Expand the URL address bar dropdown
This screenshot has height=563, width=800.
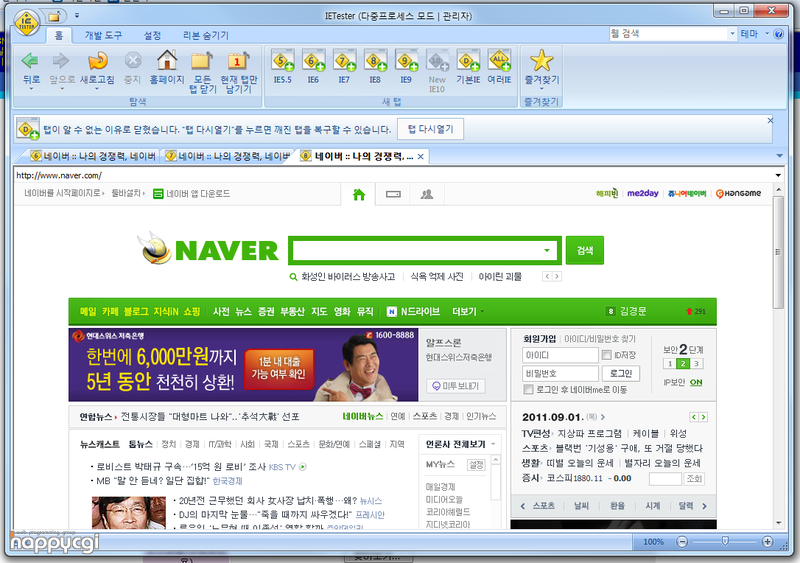tap(778, 175)
